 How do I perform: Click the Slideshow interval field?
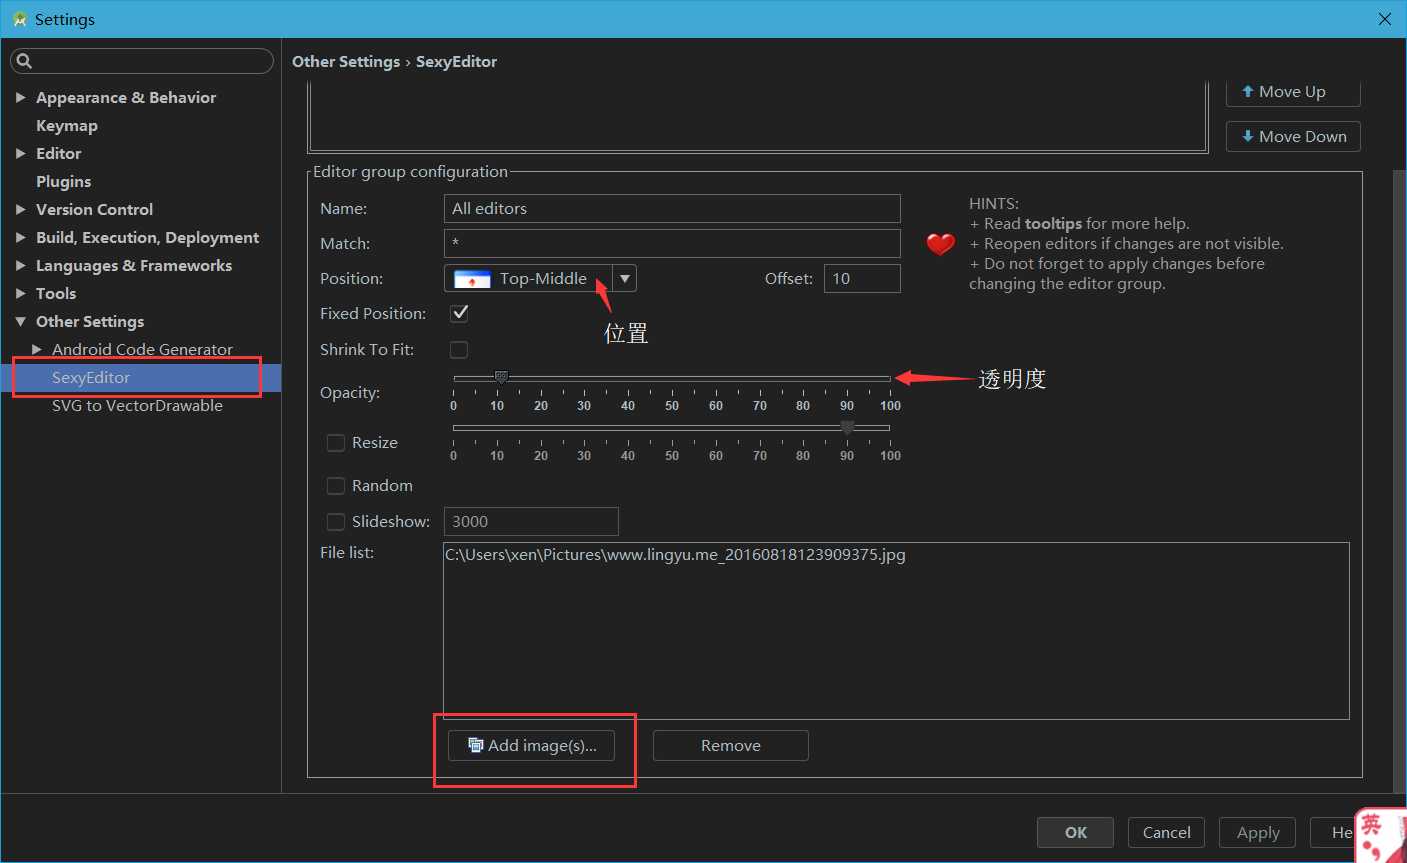[x=531, y=521]
